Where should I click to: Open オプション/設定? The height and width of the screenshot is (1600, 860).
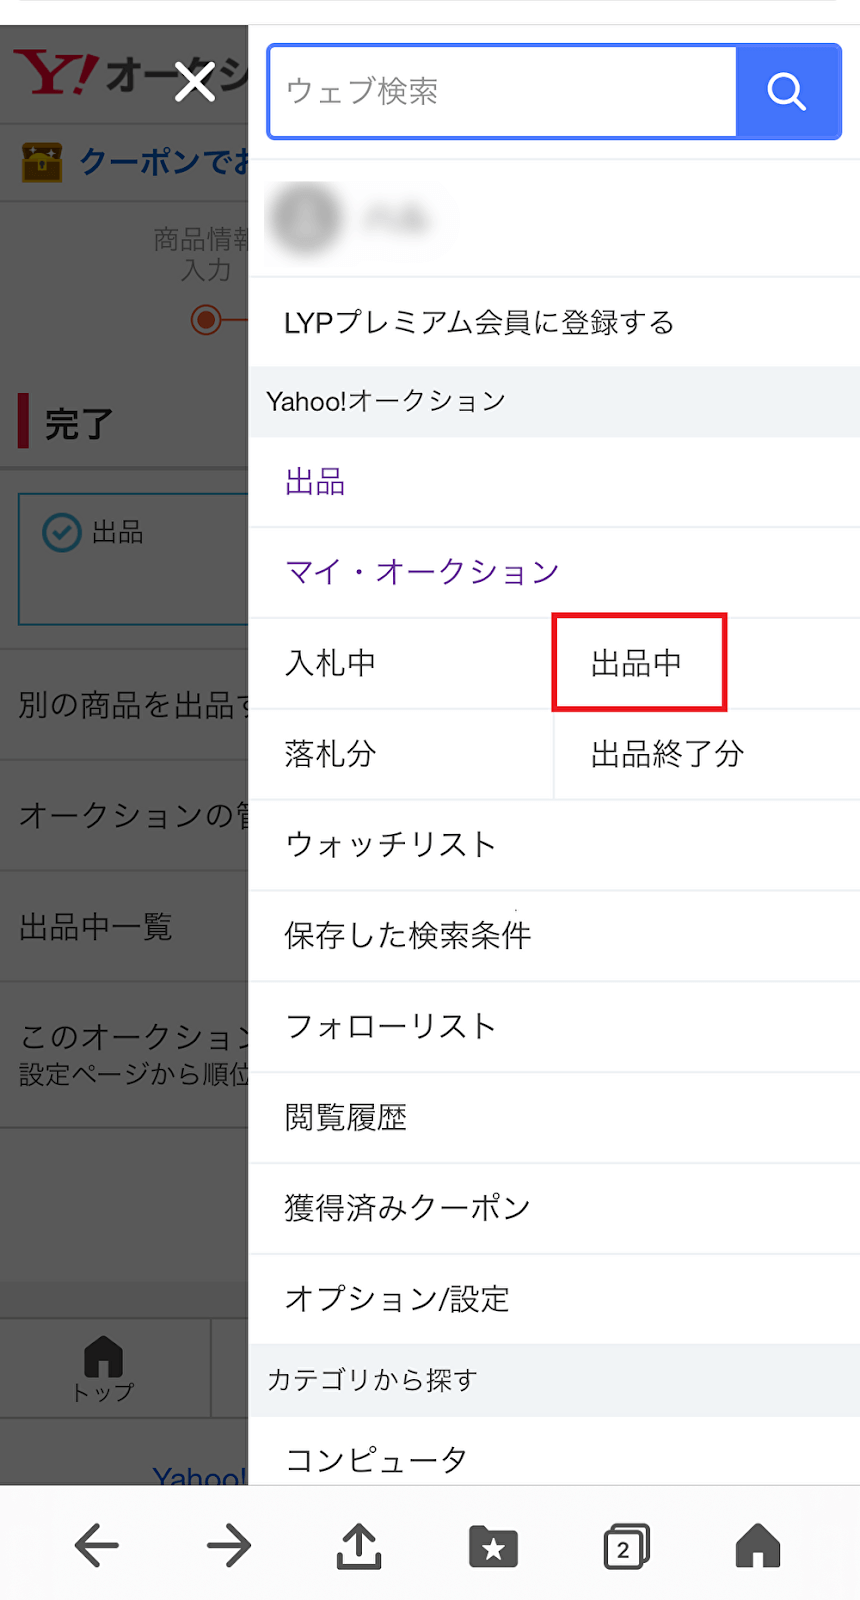[554, 1299]
